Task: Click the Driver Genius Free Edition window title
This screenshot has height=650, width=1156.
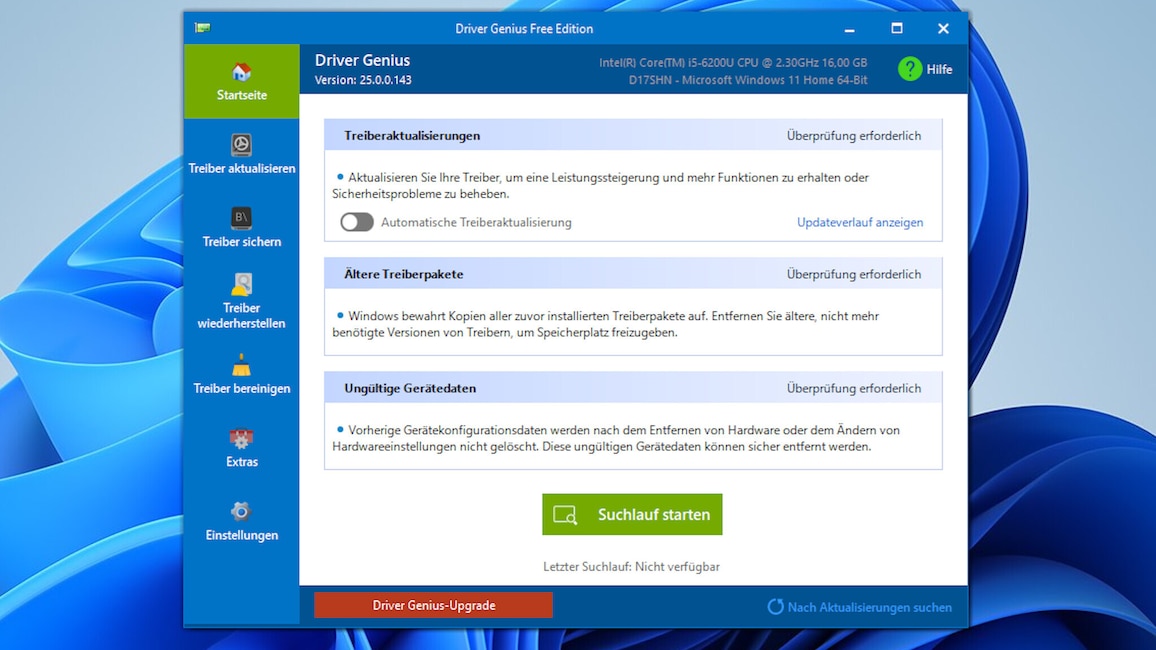Action: click(524, 29)
